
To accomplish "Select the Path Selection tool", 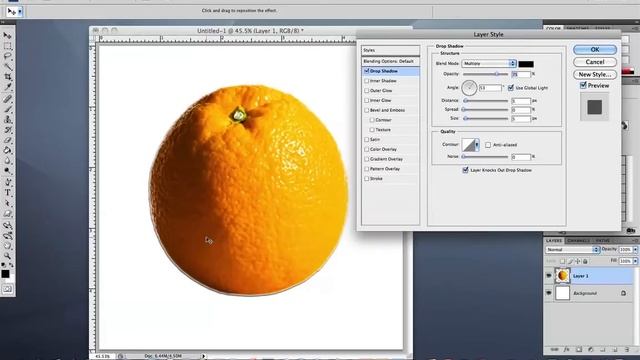I will [x=7, y=202].
